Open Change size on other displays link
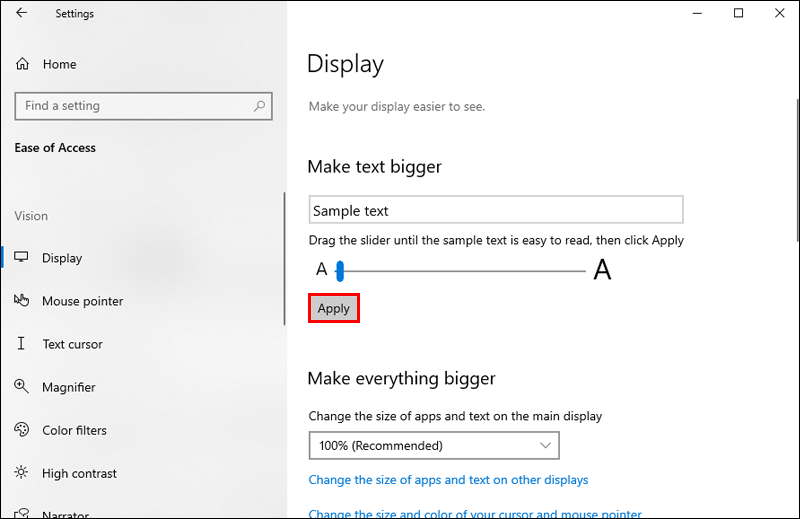The height and width of the screenshot is (519, 800). pos(448,480)
